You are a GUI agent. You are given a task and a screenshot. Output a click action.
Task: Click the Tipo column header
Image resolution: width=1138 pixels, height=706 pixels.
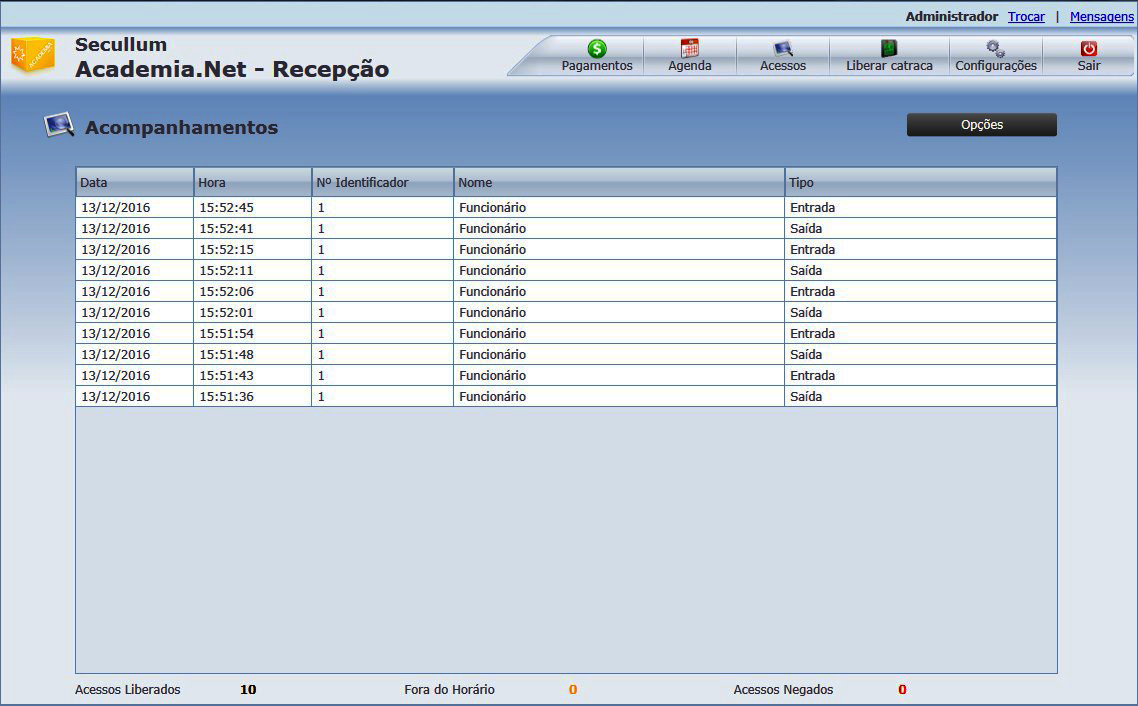(920, 183)
